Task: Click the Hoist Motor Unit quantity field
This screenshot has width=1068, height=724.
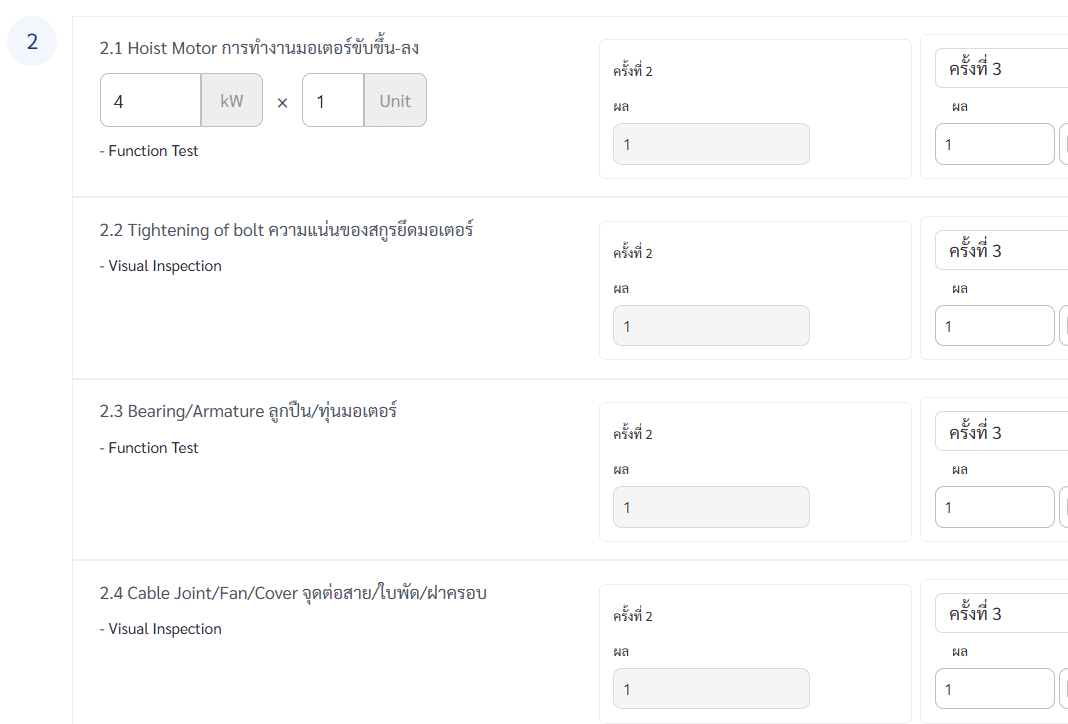Action: [x=333, y=101]
